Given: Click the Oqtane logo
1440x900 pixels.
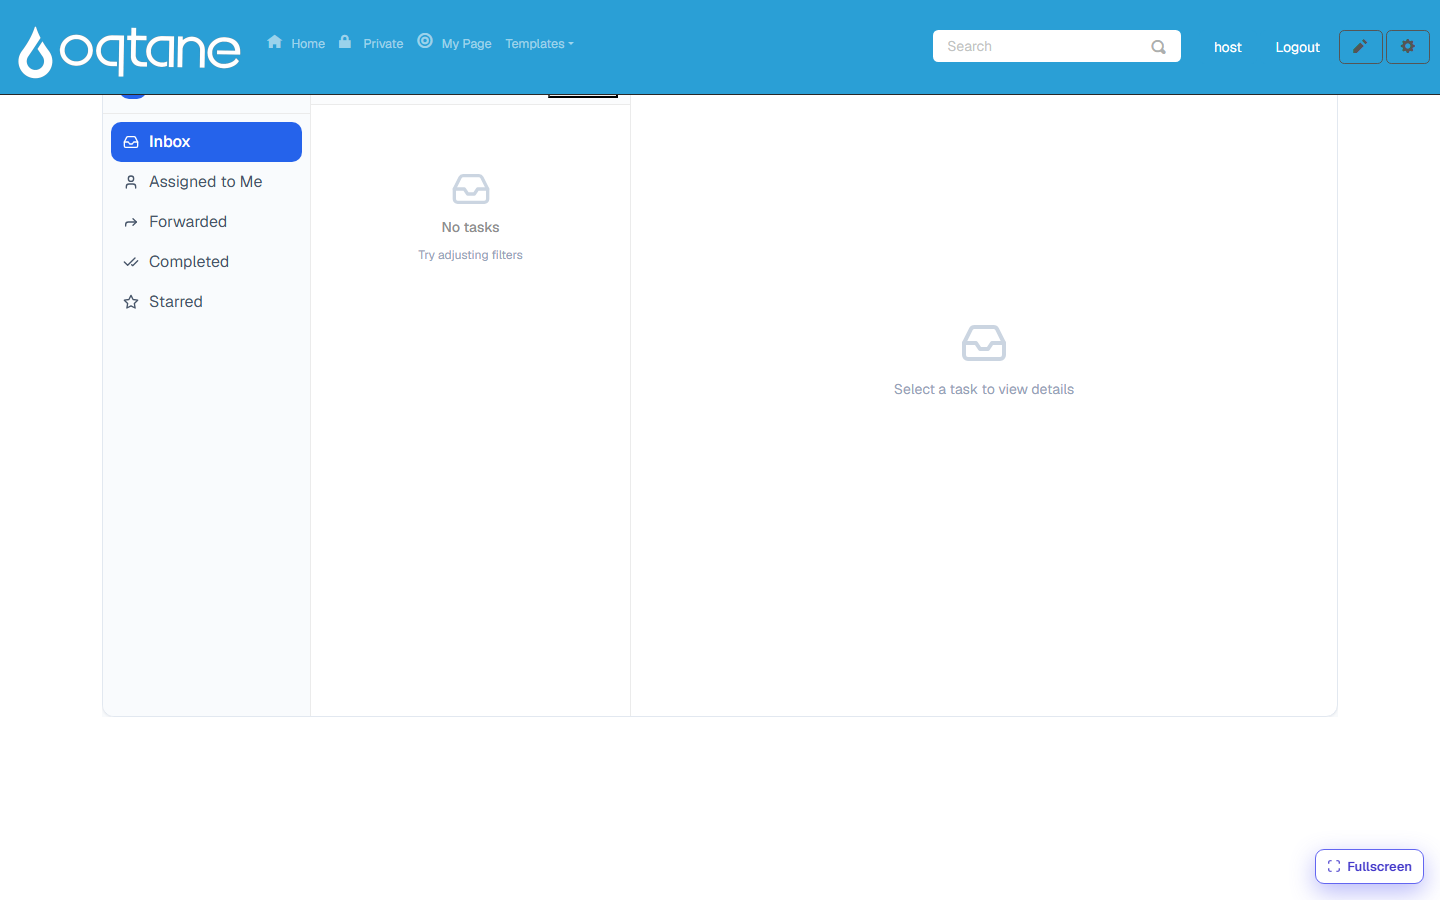Looking at the screenshot, I should 130,50.
